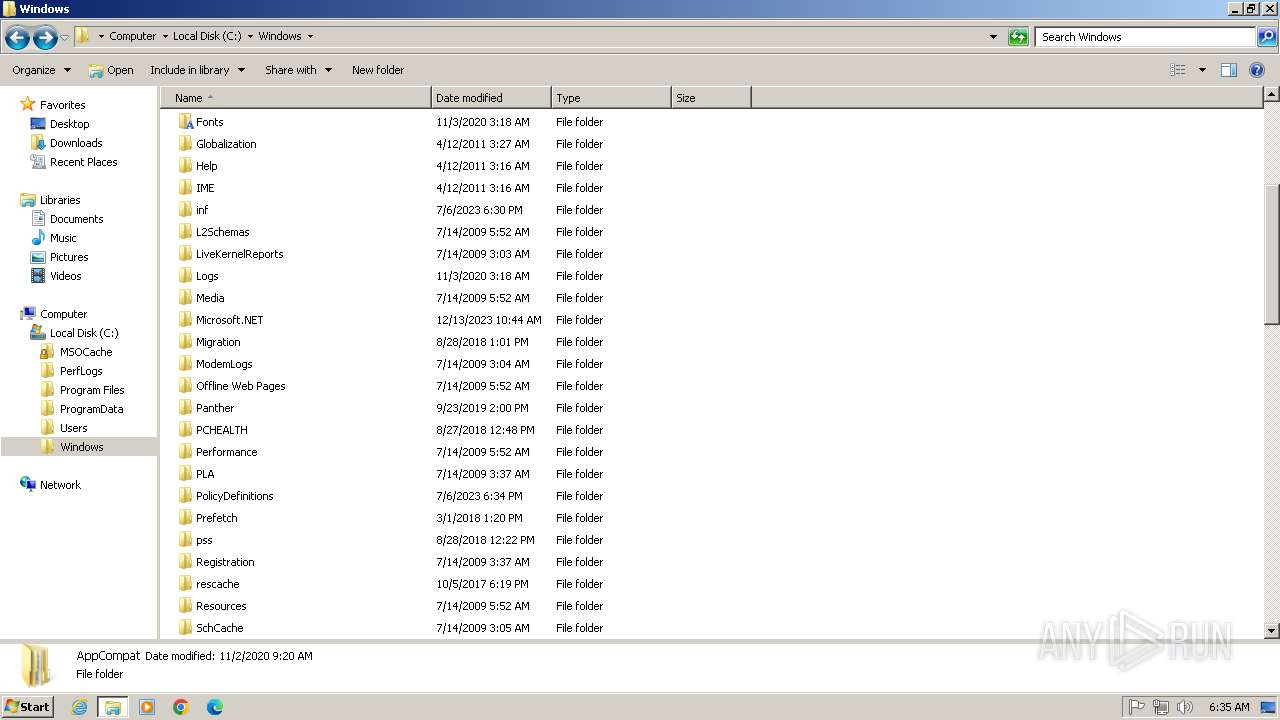1280x720 pixels.
Task: Click the taskbar clock showing 6:35 AM
Action: [x=1229, y=707]
